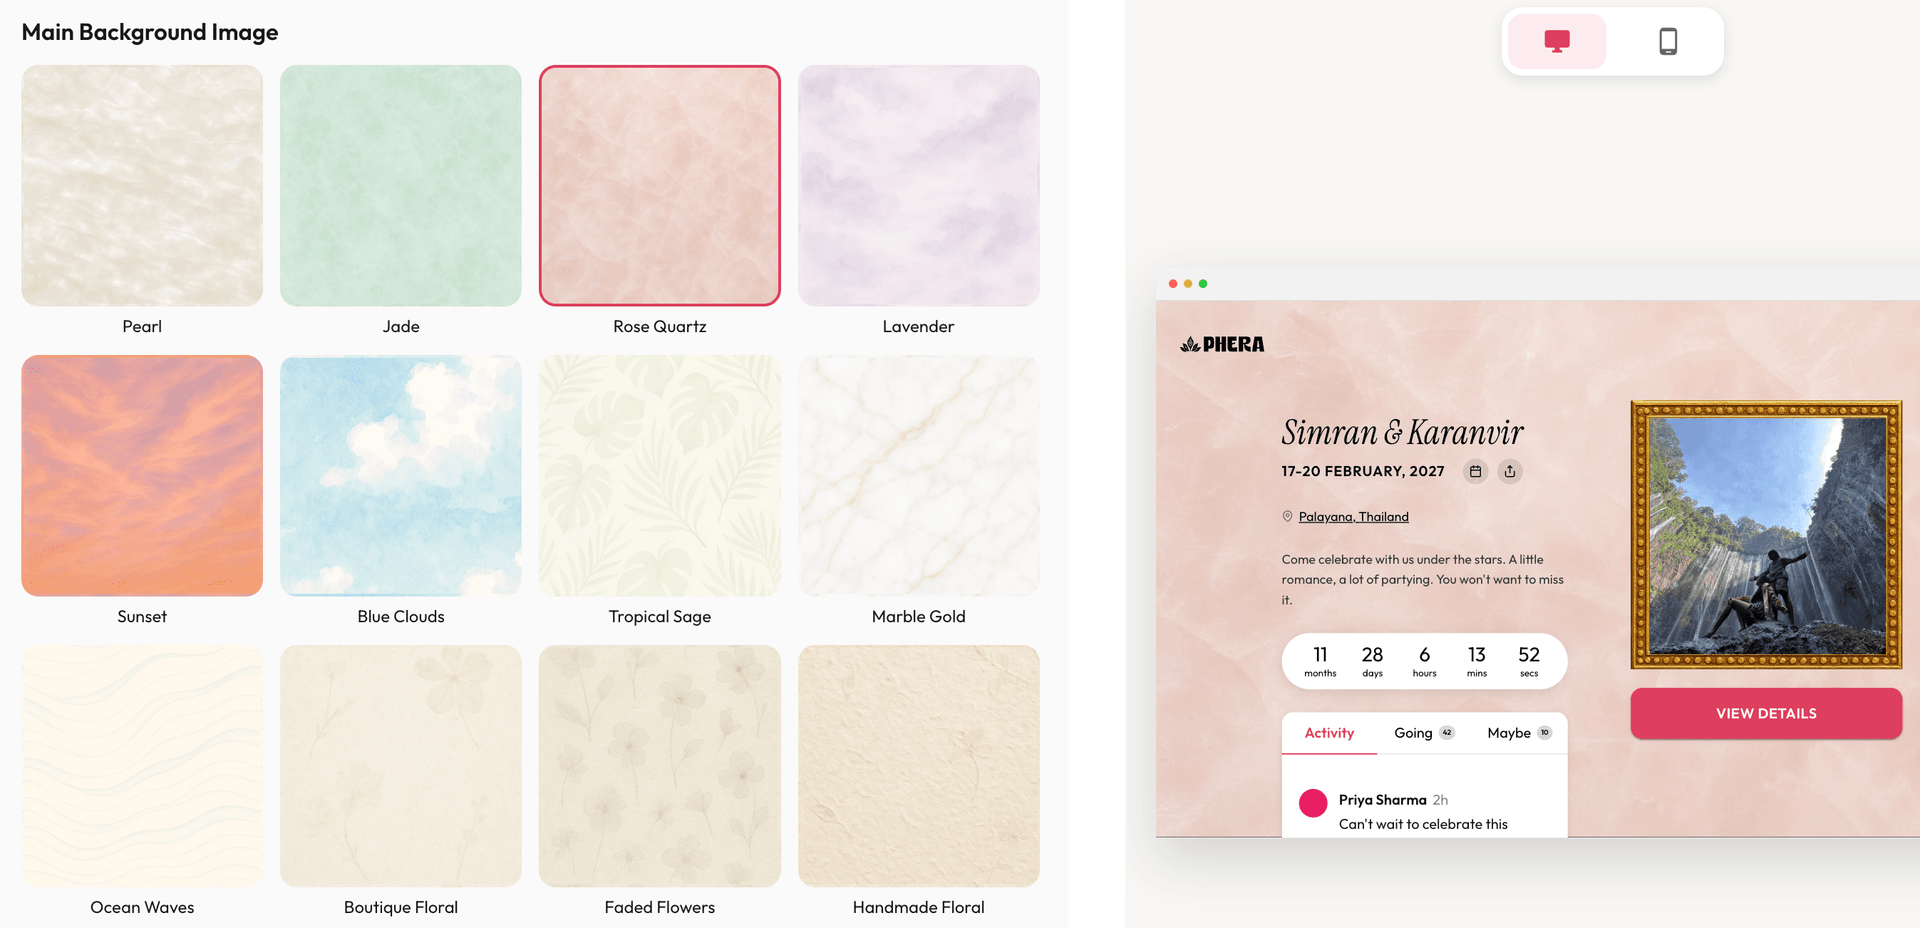Viewport: 1920px width, 928px height.
Task: Switch to mobile phone preview icon
Action: pyautogui.click(x=1666, y=41)
